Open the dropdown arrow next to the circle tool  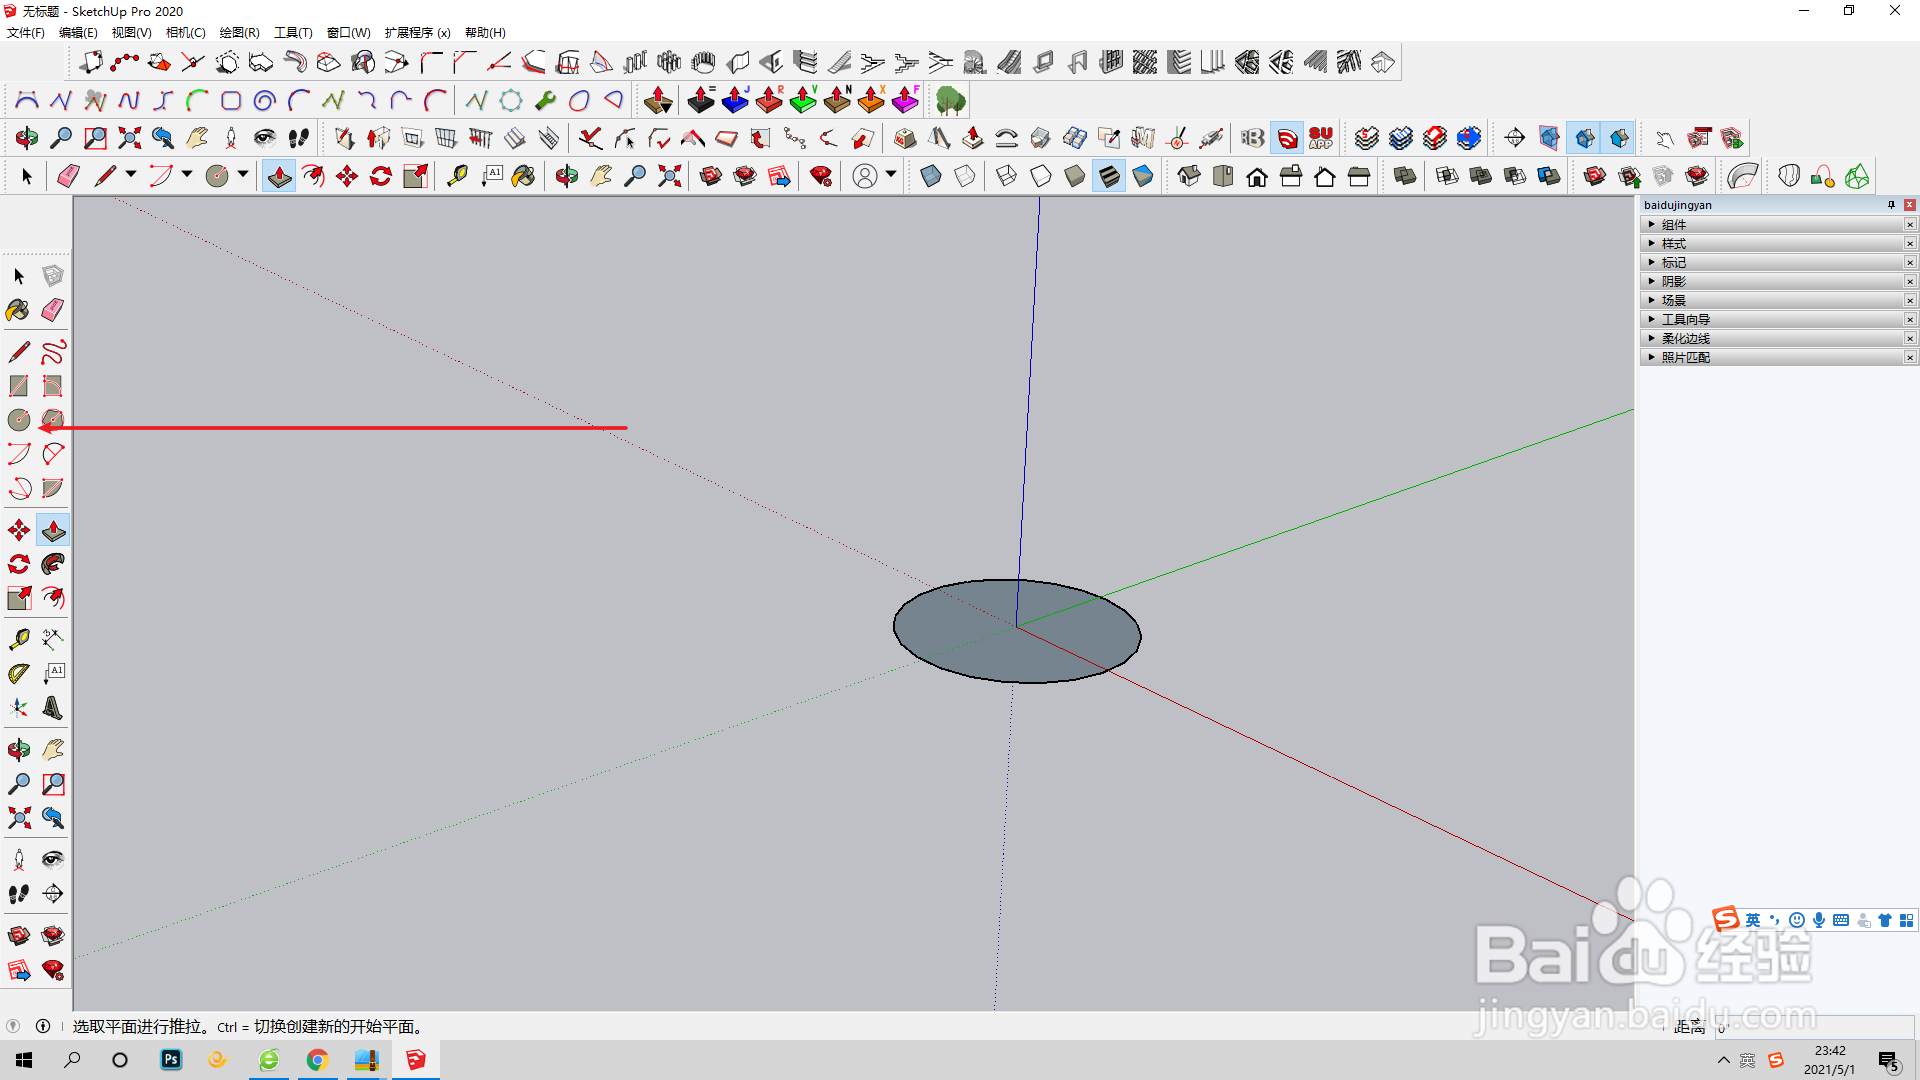point(243,175)
